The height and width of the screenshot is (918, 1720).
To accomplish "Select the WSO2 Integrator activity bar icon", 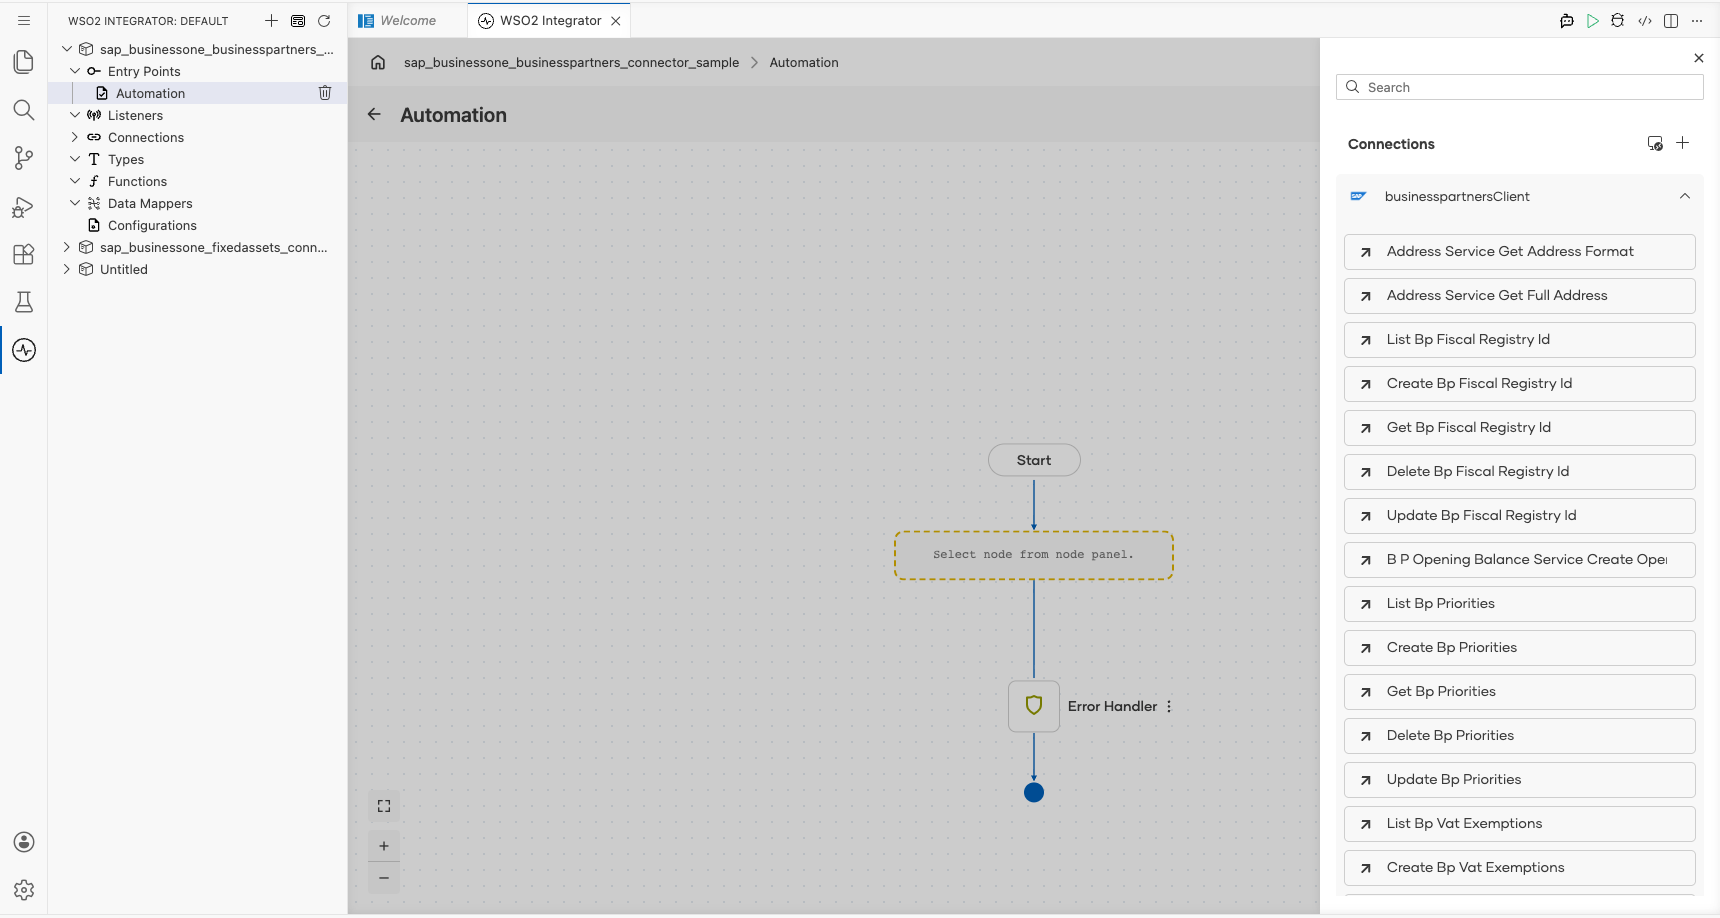I will click(x=24, y=350).
